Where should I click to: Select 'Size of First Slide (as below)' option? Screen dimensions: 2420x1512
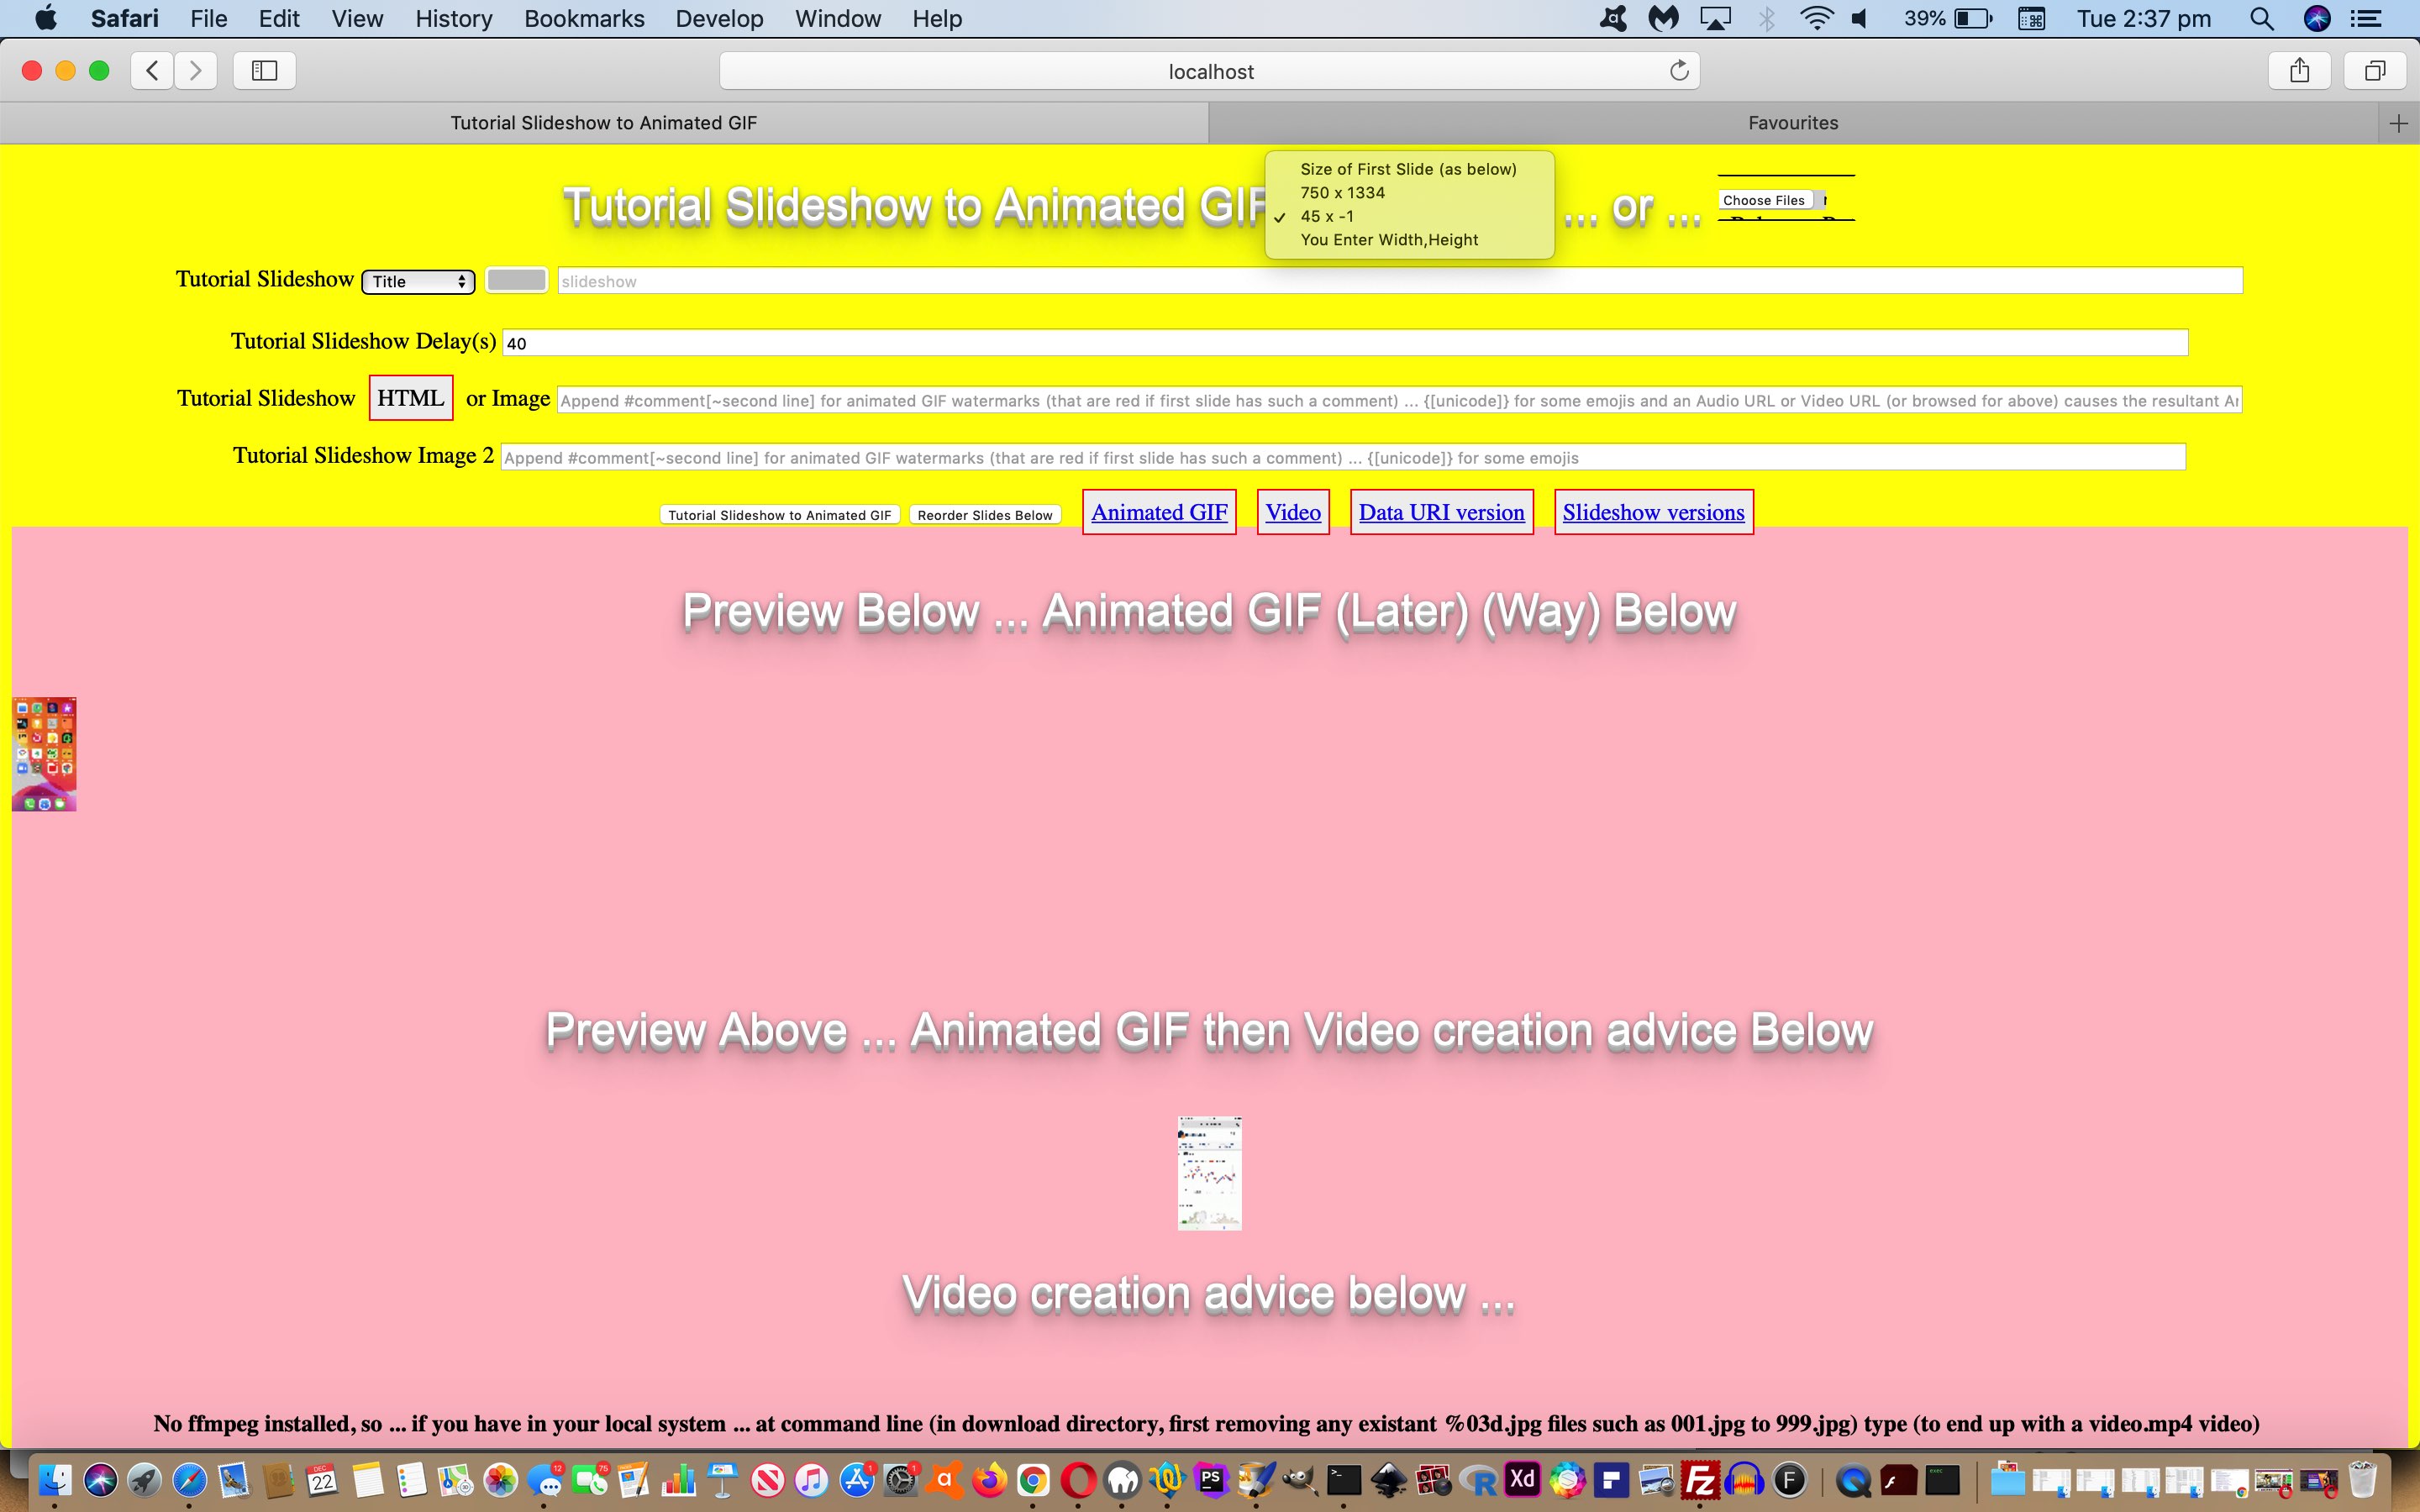pos(1407,169)
